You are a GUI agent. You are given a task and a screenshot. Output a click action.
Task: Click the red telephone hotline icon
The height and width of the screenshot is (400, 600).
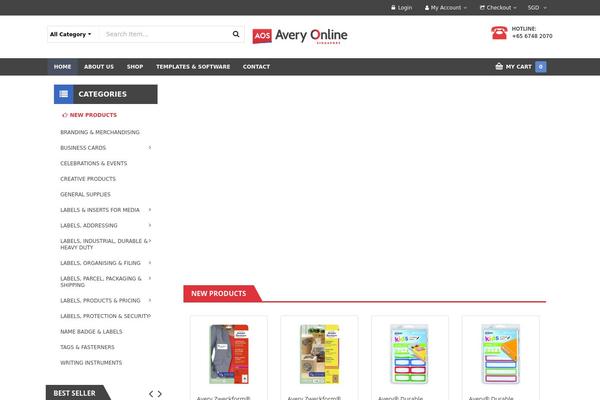pos(499,33)
